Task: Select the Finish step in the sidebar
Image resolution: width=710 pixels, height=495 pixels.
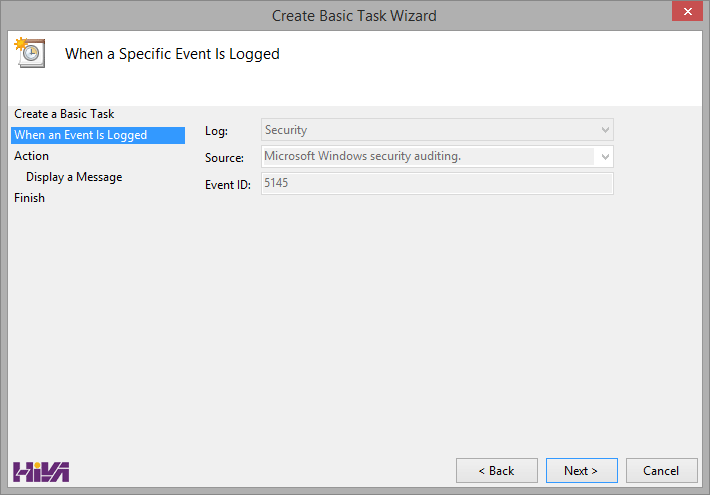Action: tap(30, 198)
